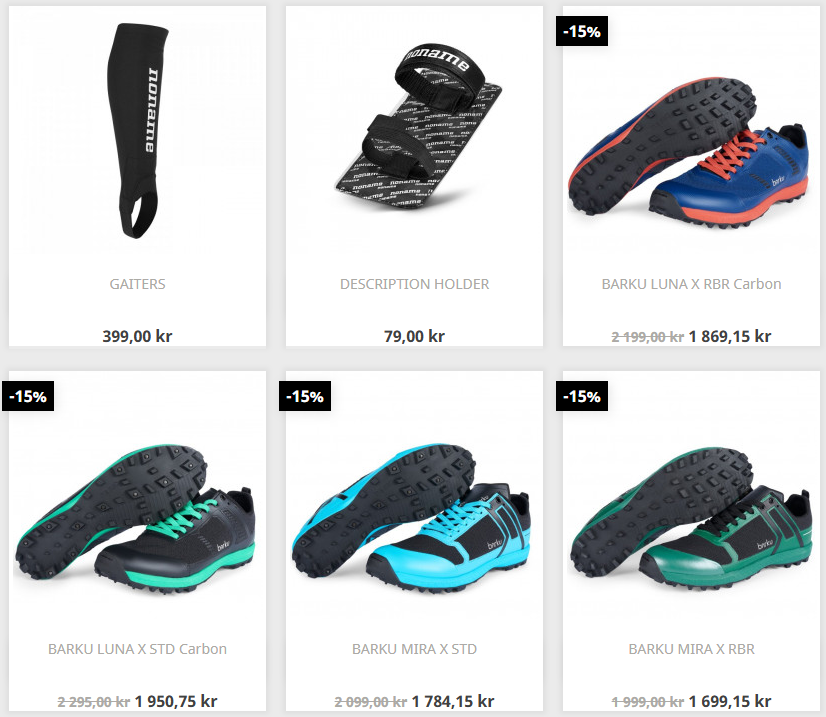Open the dark green Mira RBR shoe image

[x=689, y=519]
